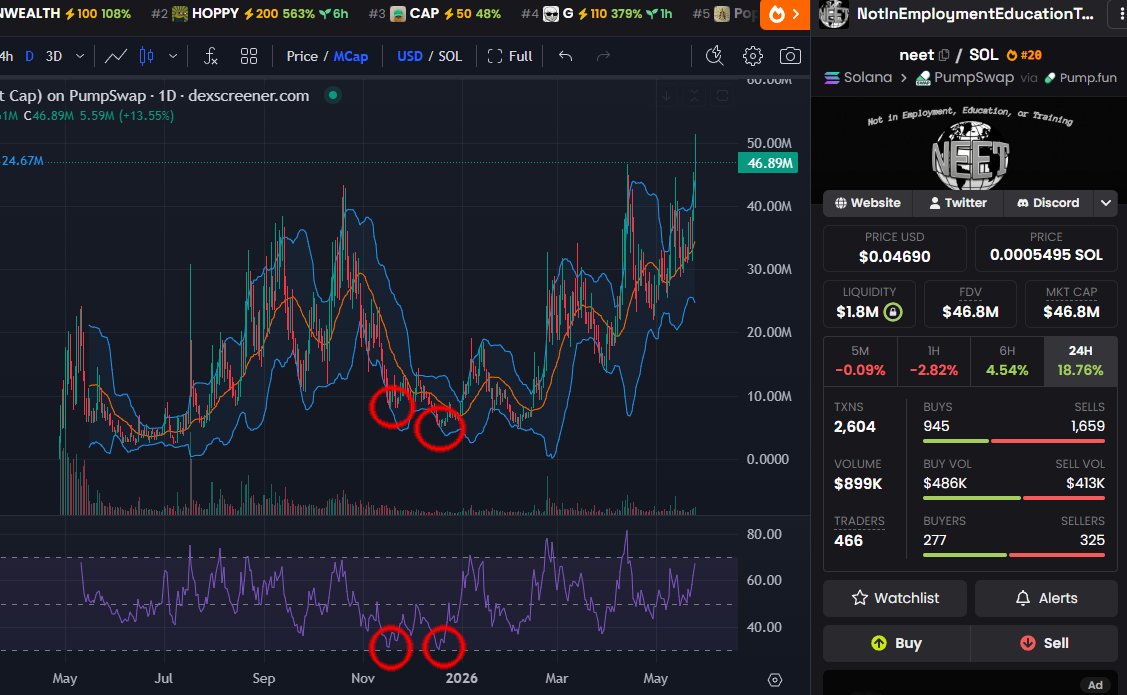1127x695 pixels.
Task: Open chart settings gear icon
Action: [x=753, y=56]
